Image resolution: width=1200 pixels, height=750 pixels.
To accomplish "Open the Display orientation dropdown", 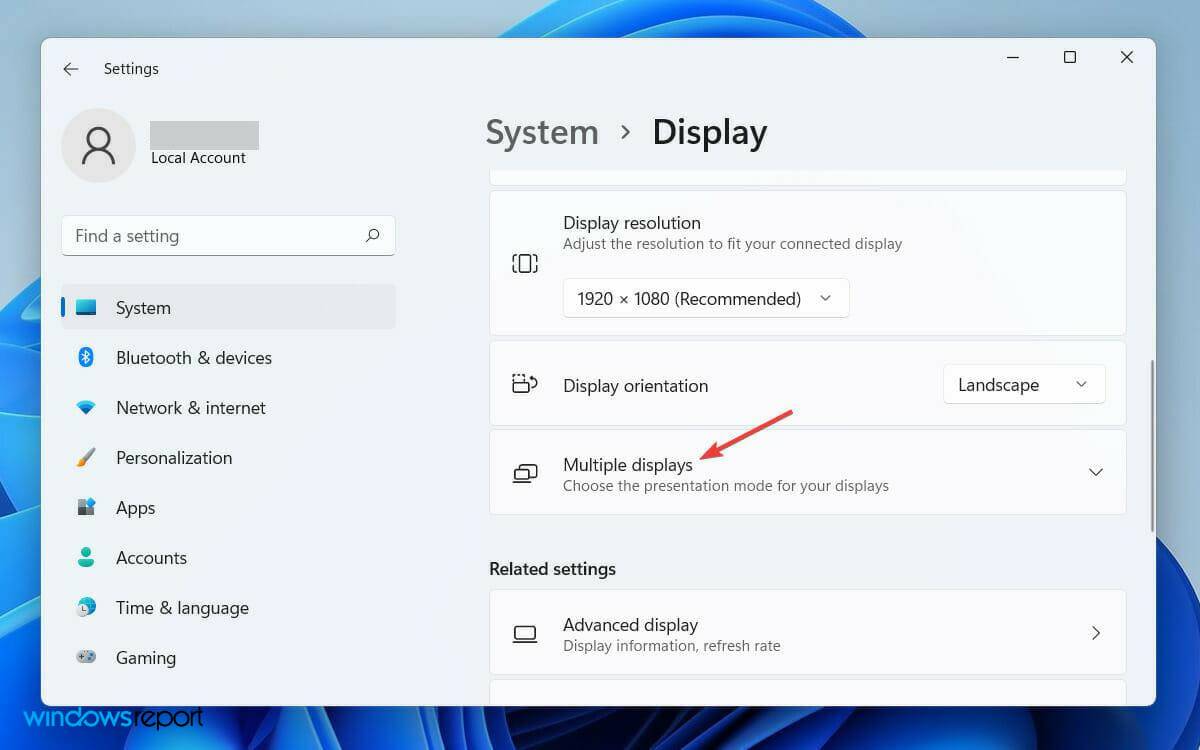I will pyautogui.click(x=1023, y=384).
